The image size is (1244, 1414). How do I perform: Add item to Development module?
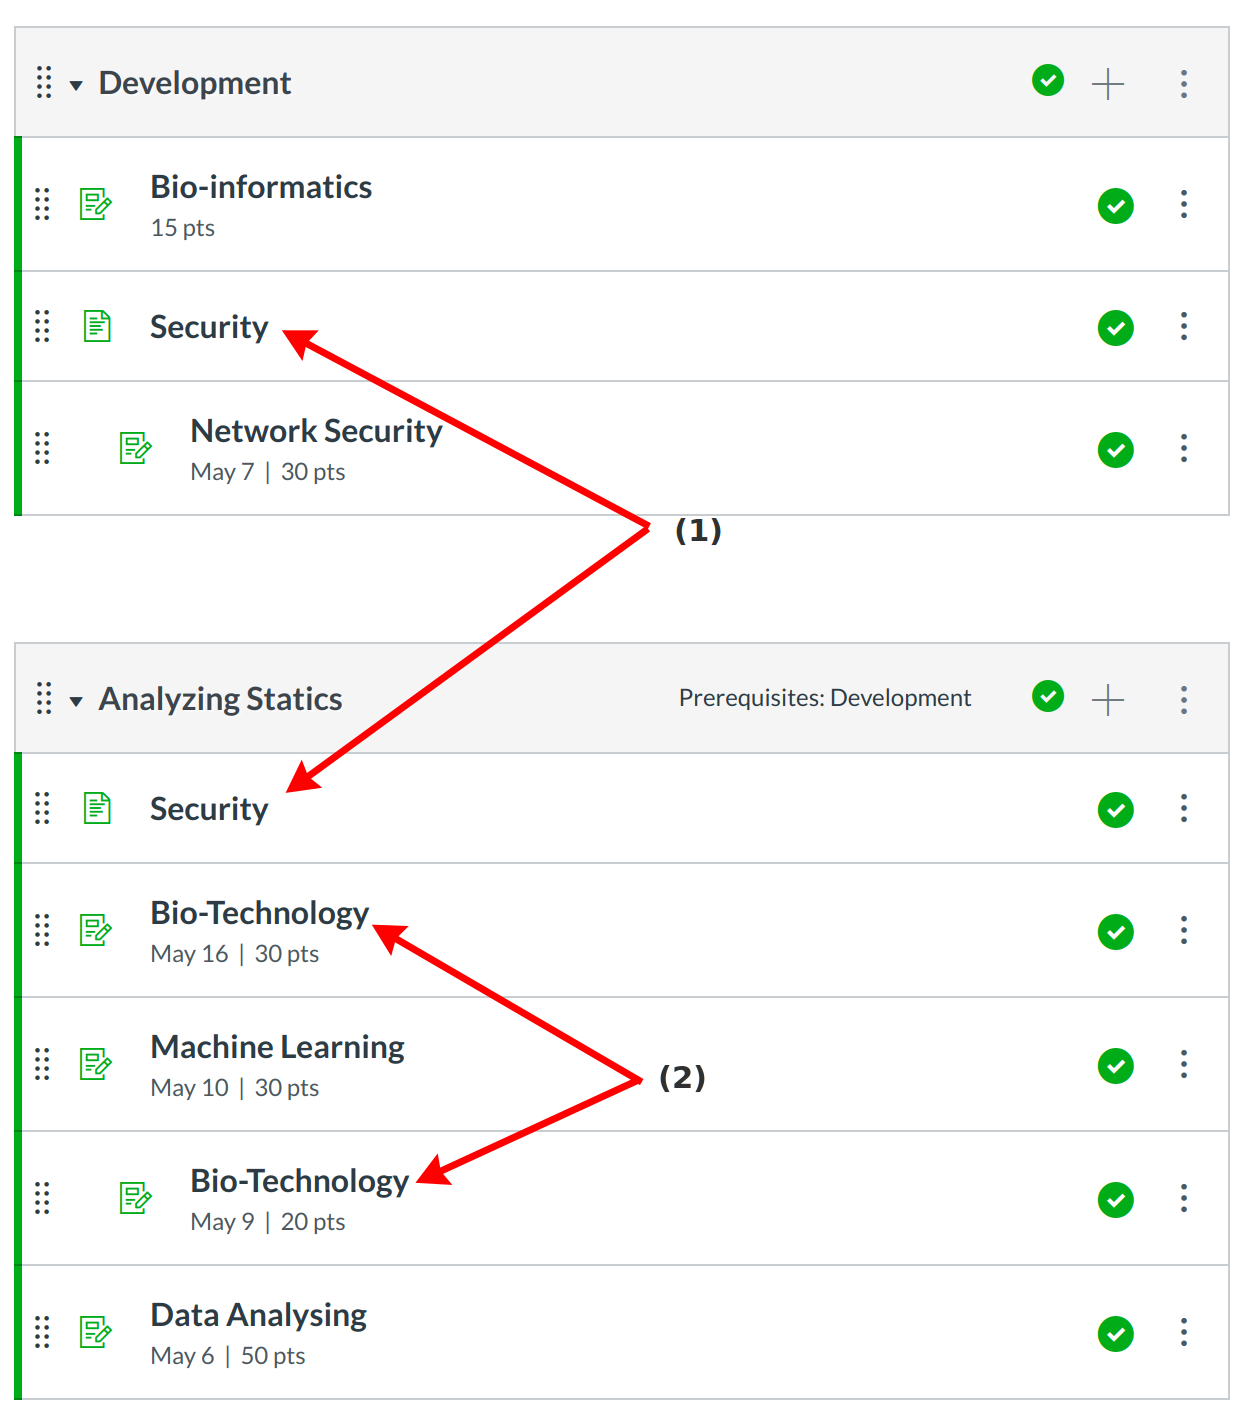[x=1107, y=83]
